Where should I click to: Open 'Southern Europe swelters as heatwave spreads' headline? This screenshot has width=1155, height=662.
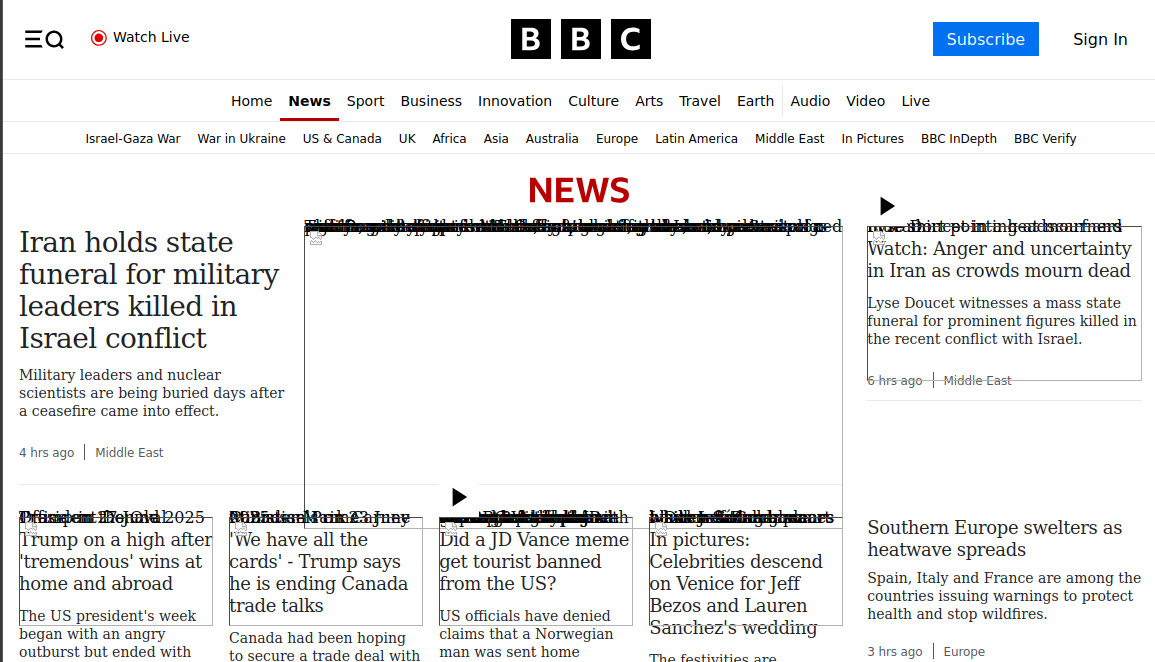[x=994, y=538]
